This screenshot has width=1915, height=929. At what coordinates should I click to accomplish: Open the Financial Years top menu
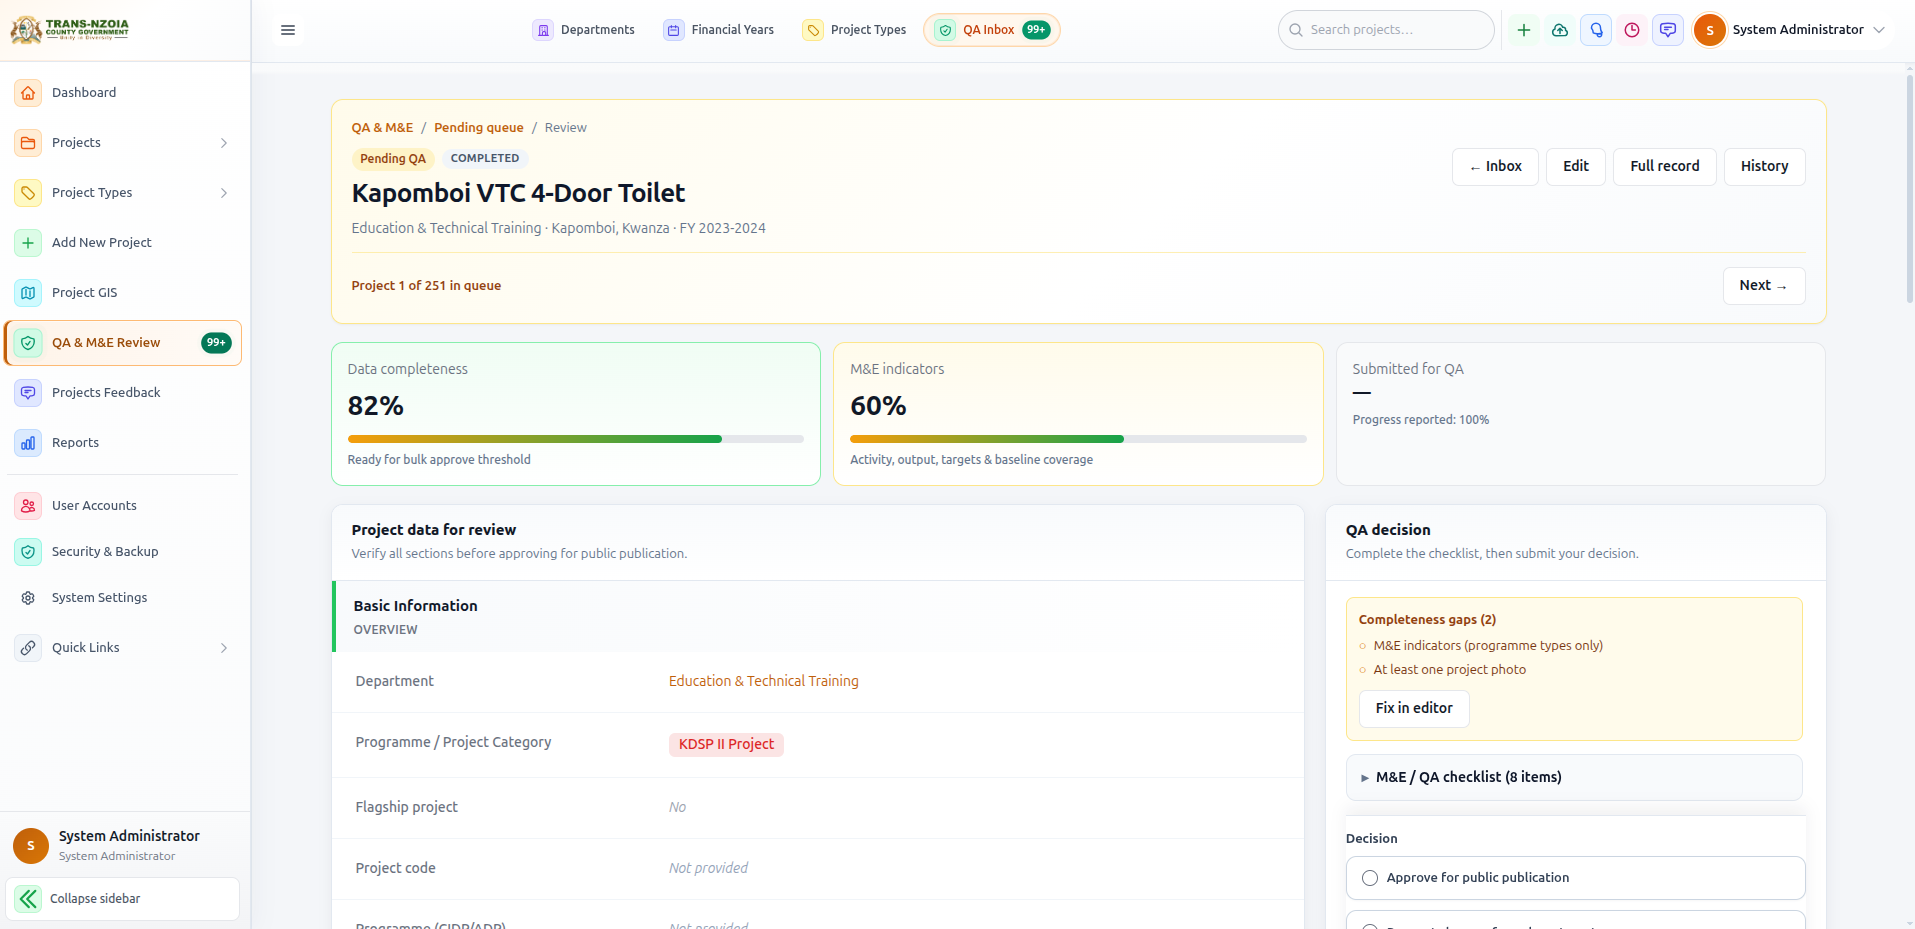click(719, 30)
